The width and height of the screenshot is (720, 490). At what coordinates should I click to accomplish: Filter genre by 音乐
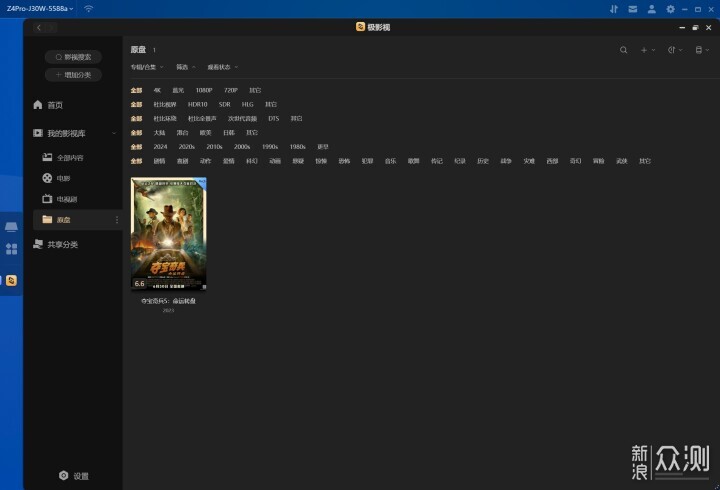(390, 161)
